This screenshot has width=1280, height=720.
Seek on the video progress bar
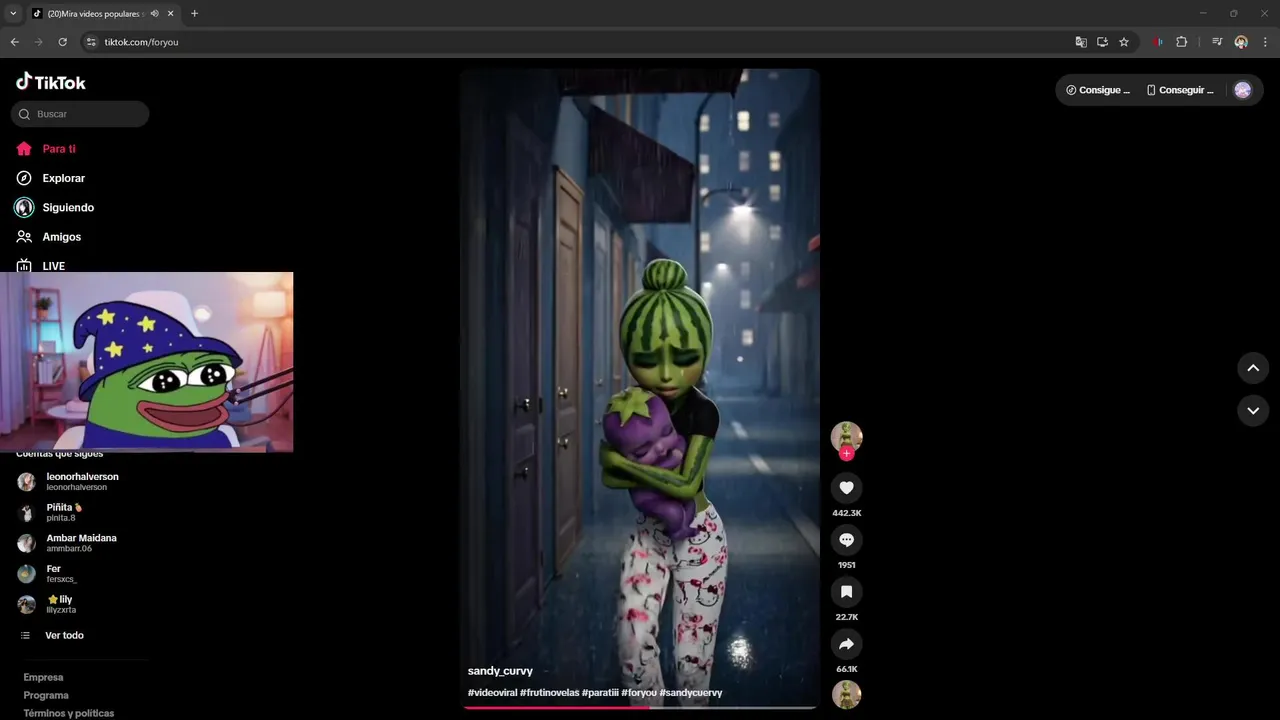click(x=640, y=708)
